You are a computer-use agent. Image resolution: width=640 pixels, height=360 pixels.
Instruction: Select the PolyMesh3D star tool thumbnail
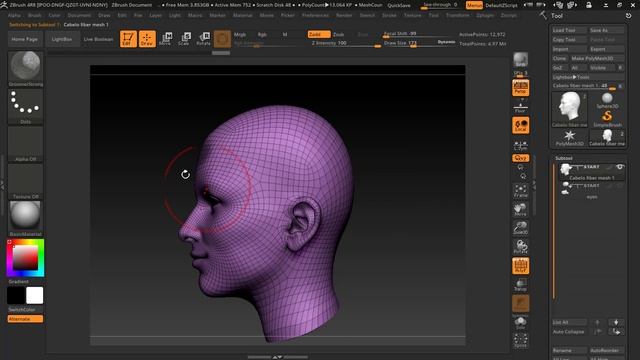pos(569,138)
